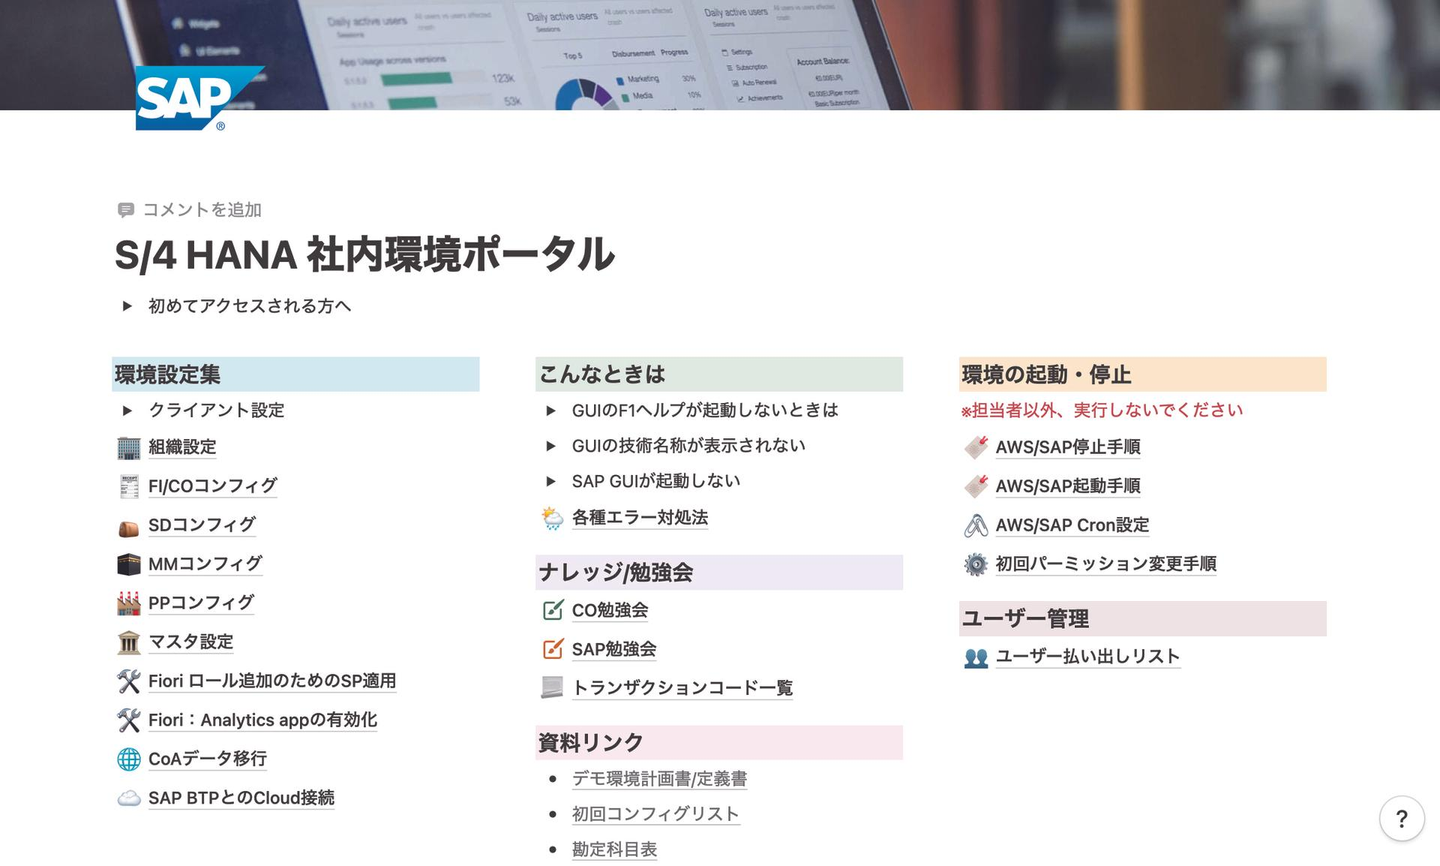
Task: Click the black box icon beside MMコンフィグ
Action: tap(129, 565)
